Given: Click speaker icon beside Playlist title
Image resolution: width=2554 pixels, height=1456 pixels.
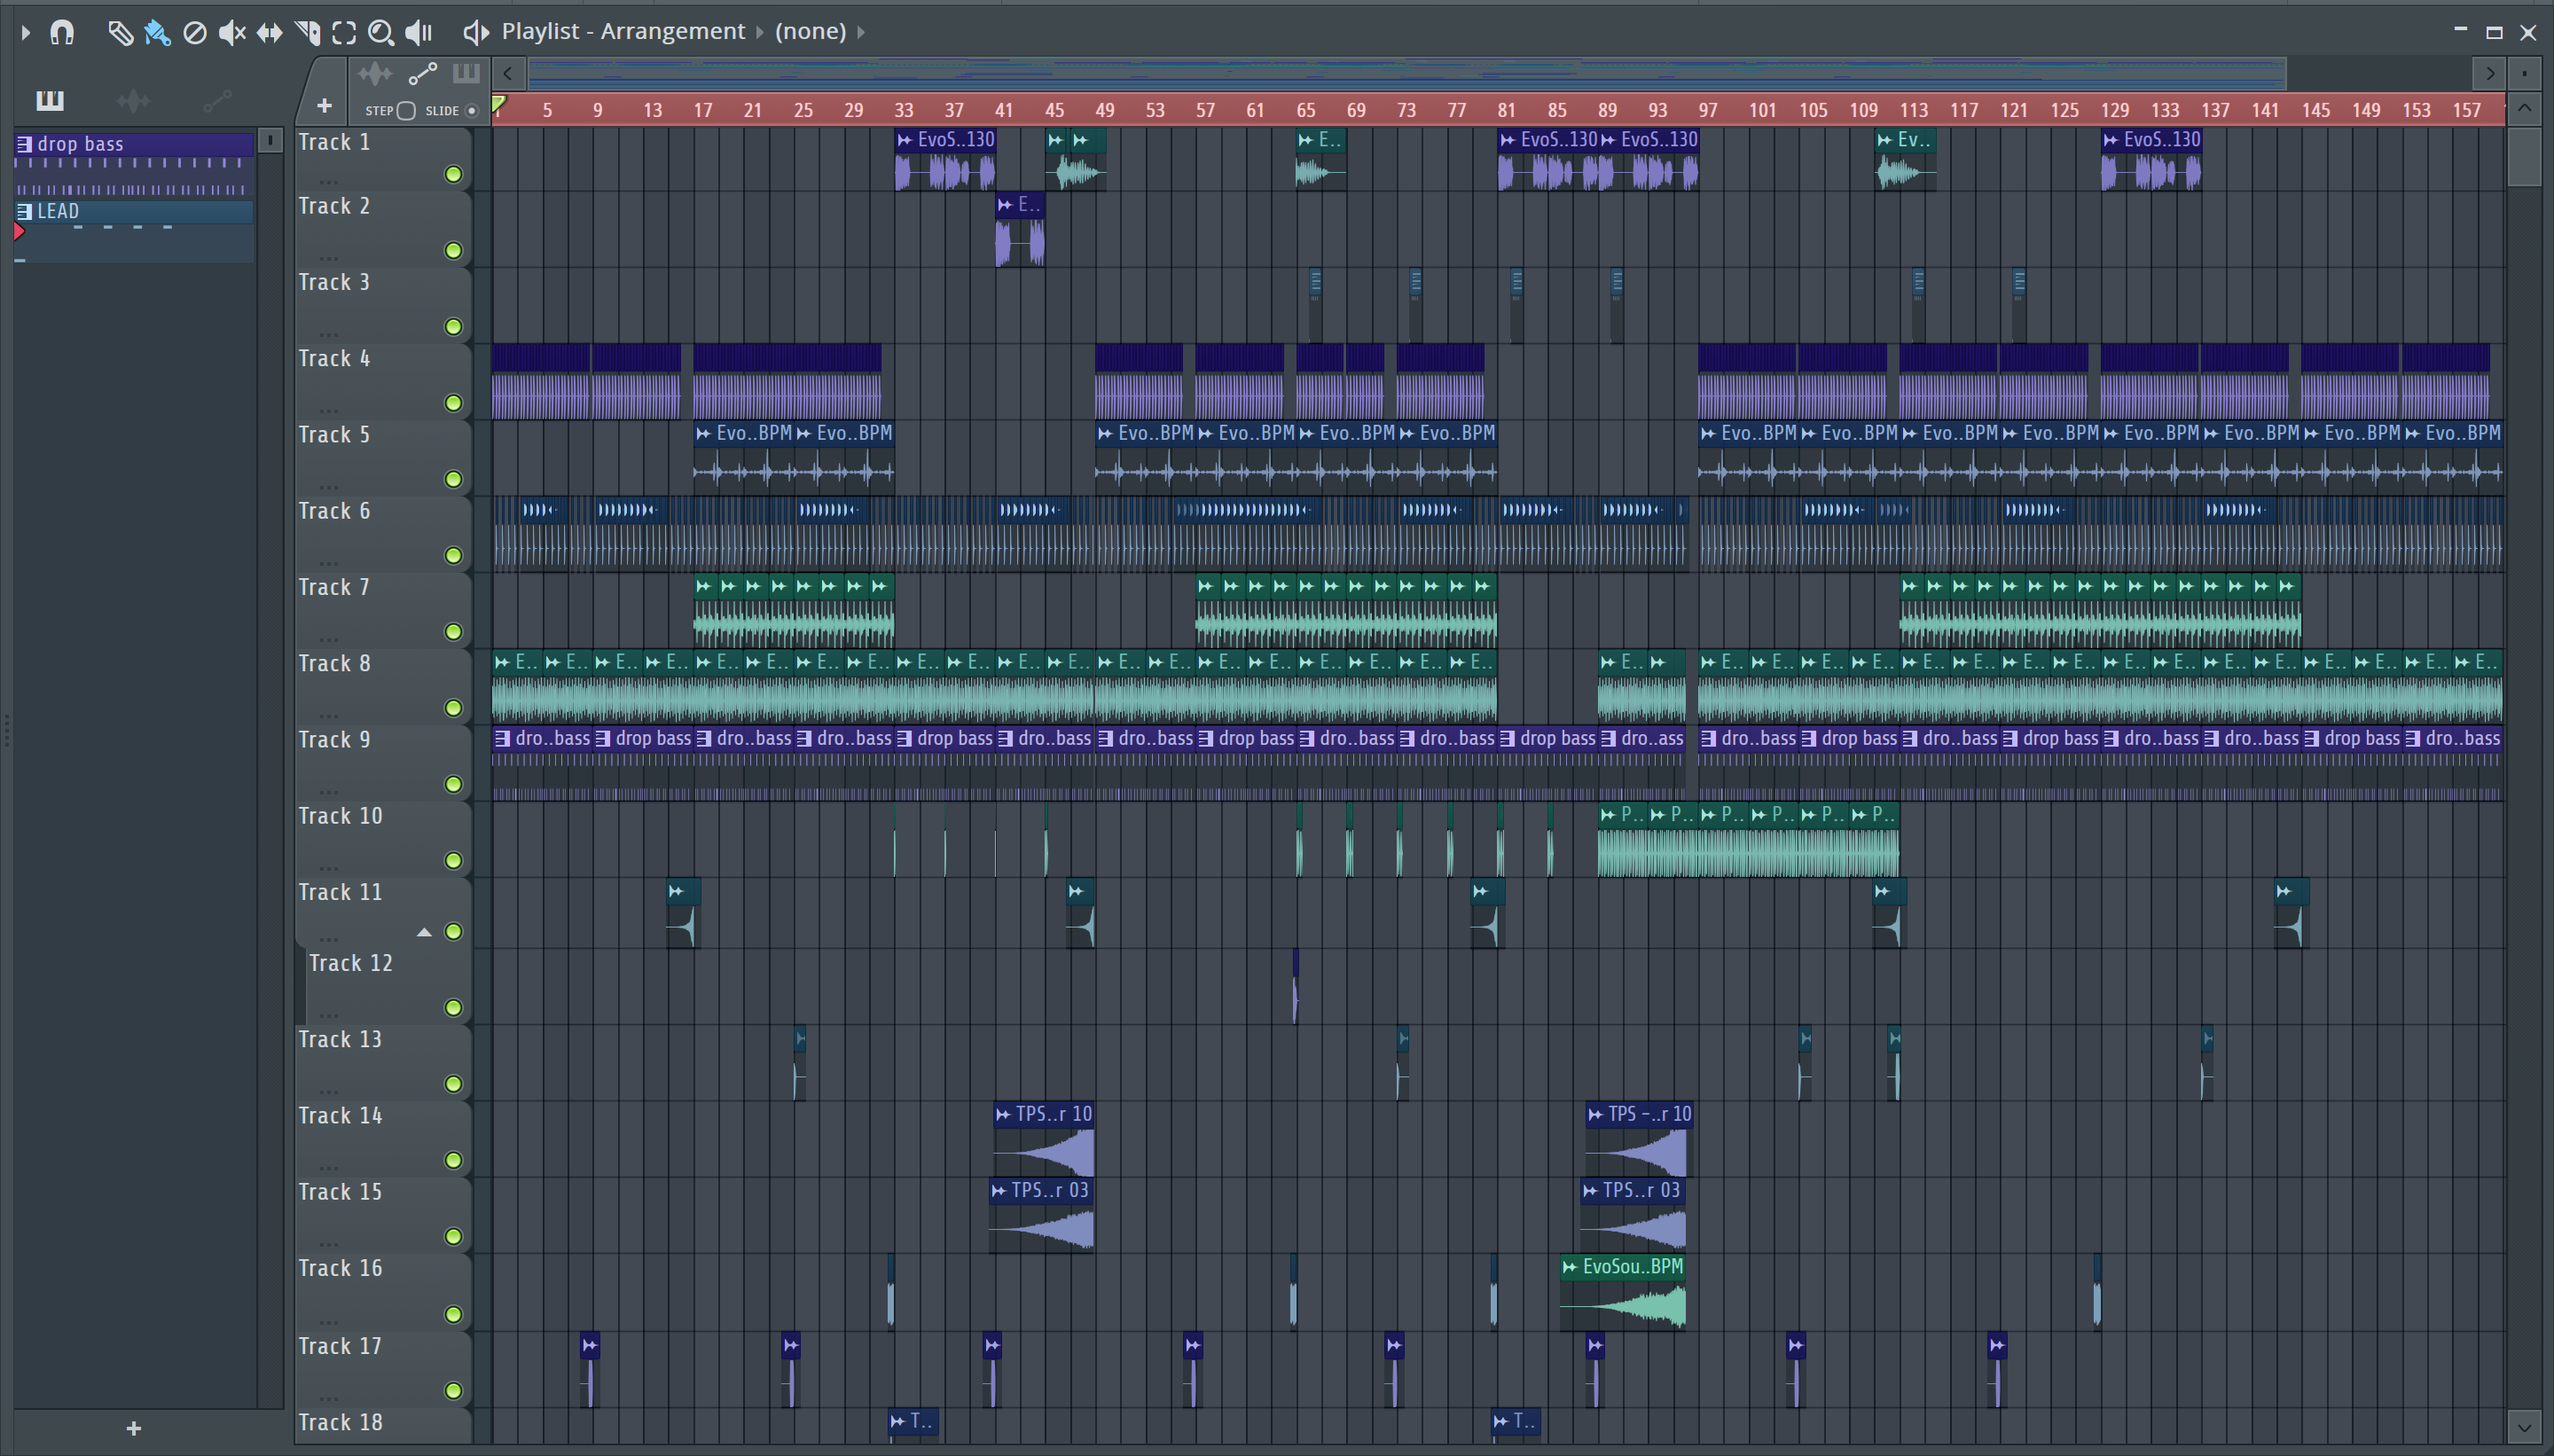Looking at the screenshot, I should coord(476,32).
